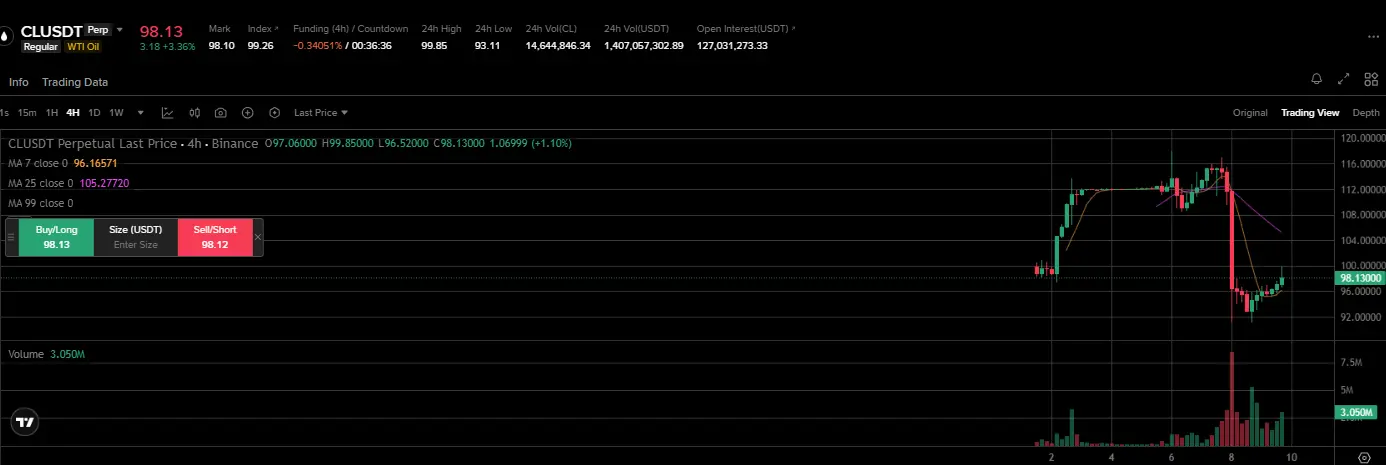
Task: Click the price alert bell icon
Action: tap(1317, 79)
